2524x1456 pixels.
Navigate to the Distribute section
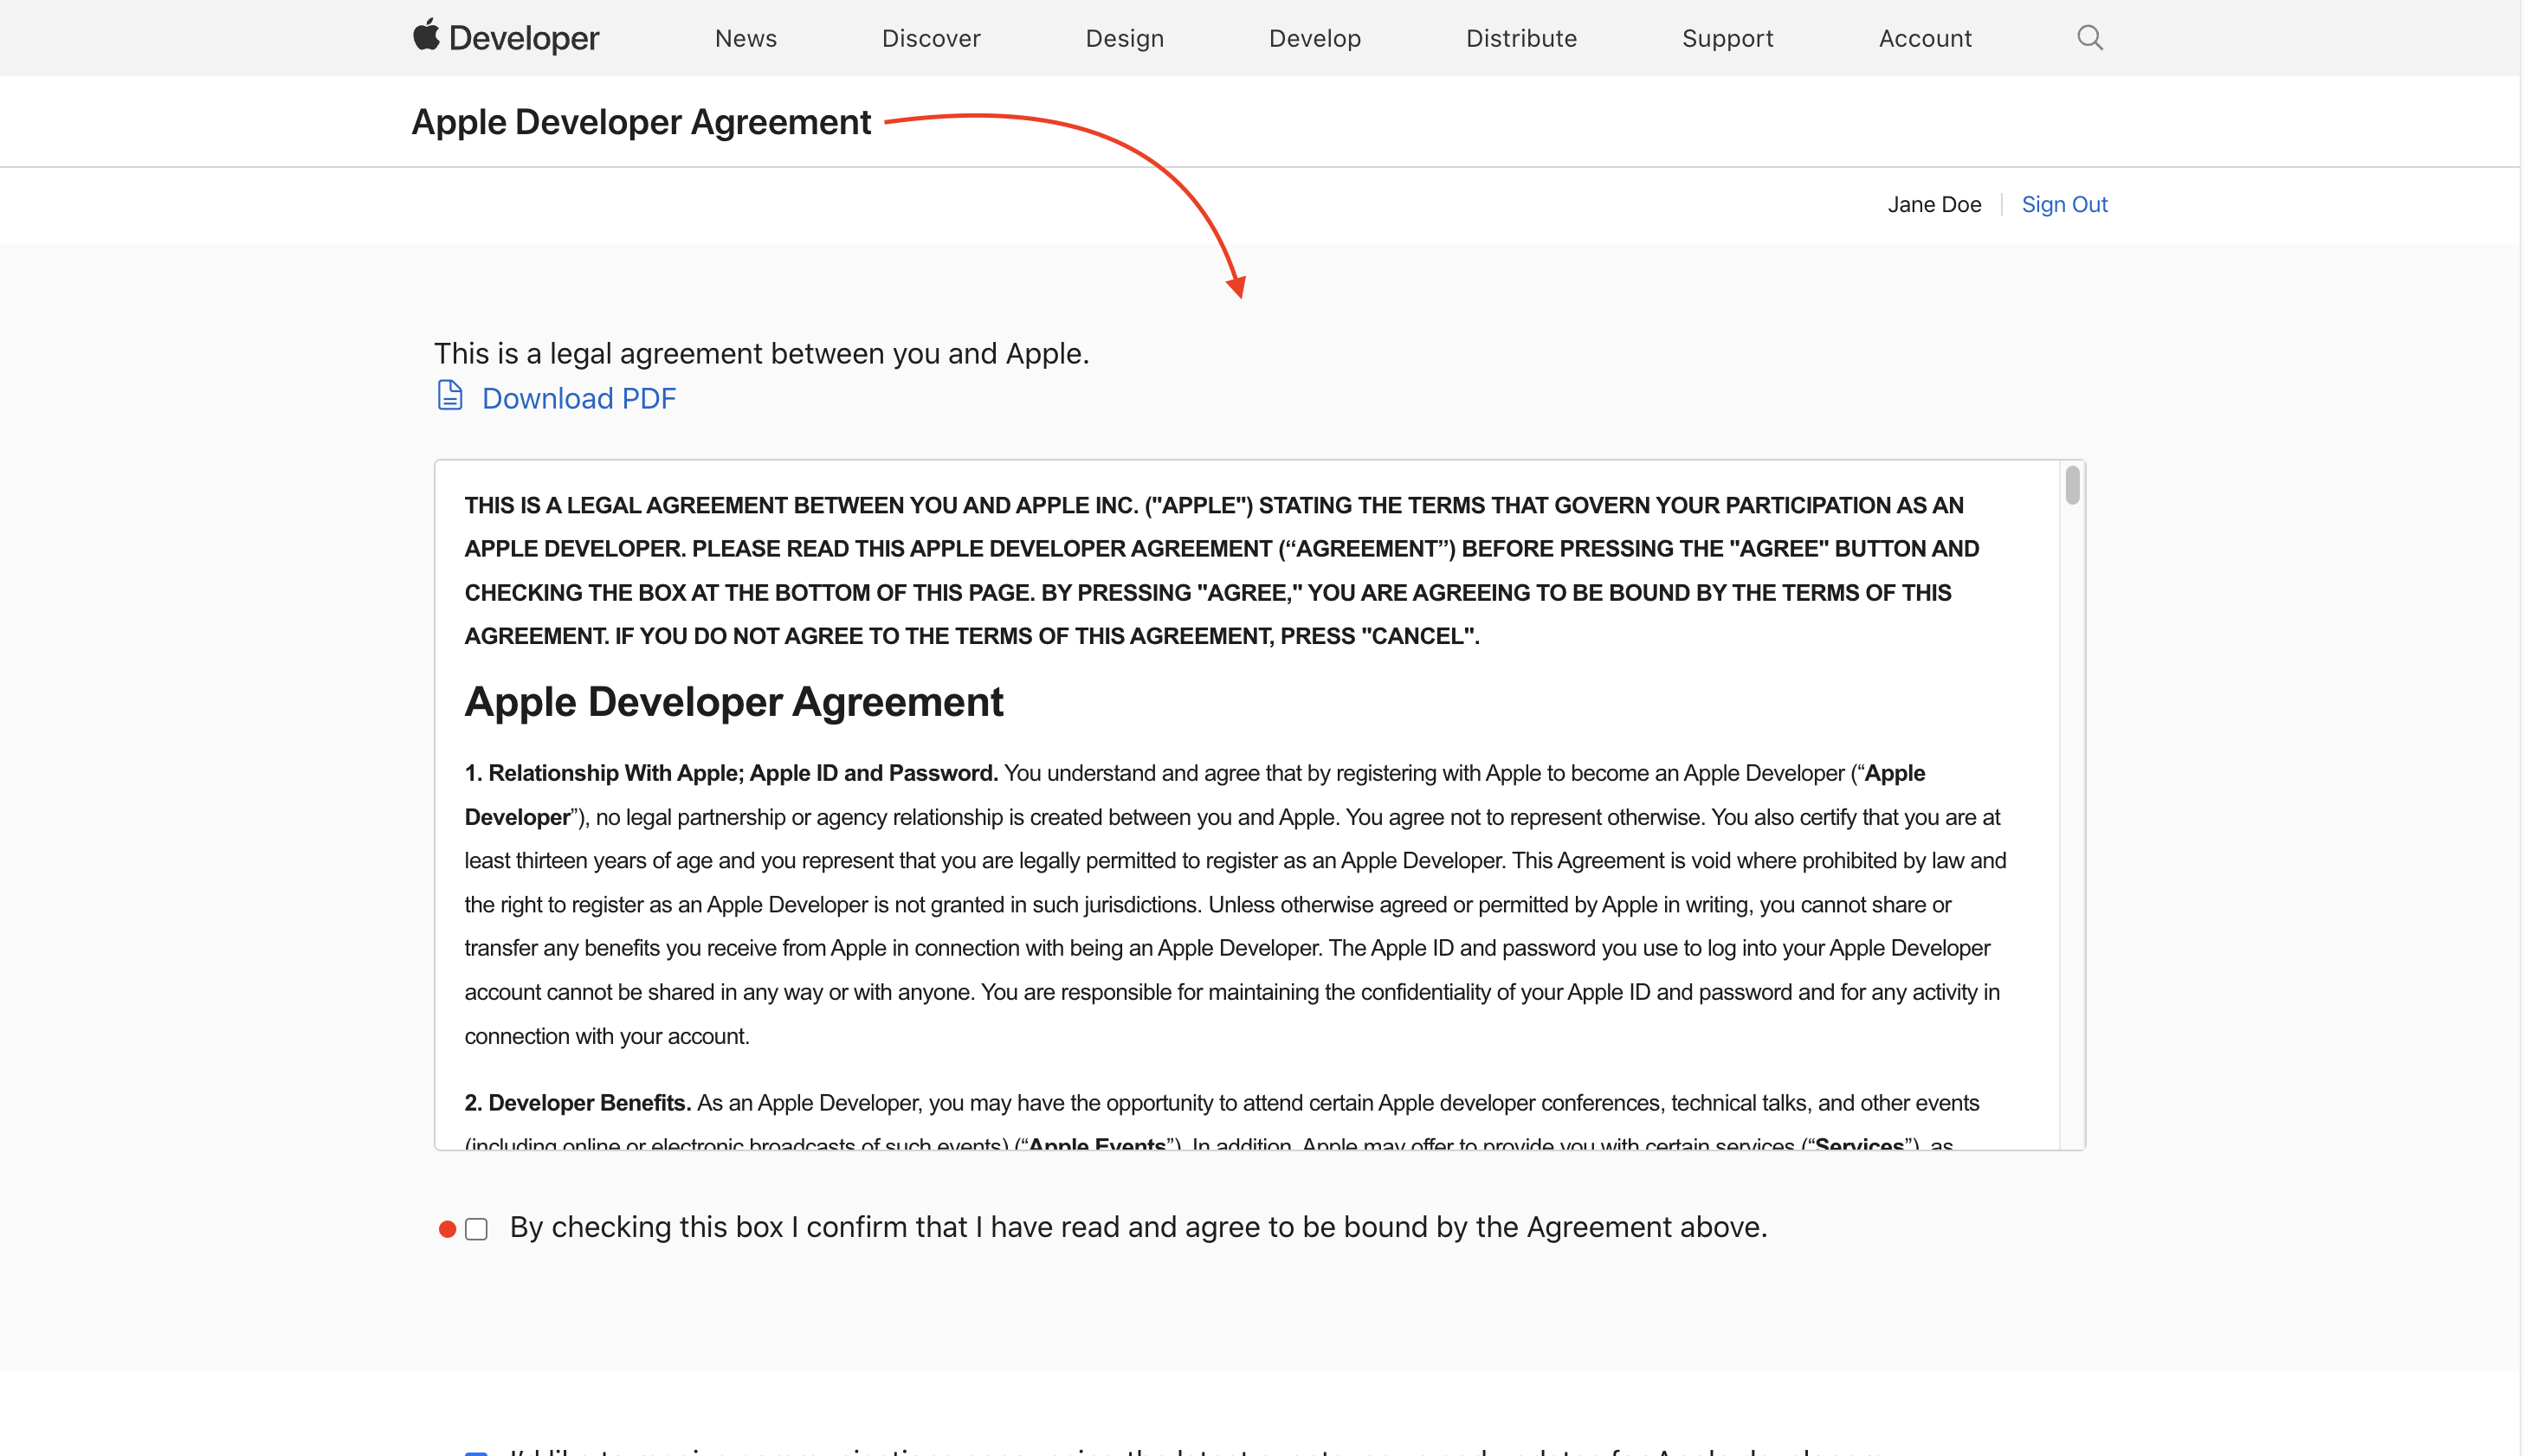pos(1521,38)
